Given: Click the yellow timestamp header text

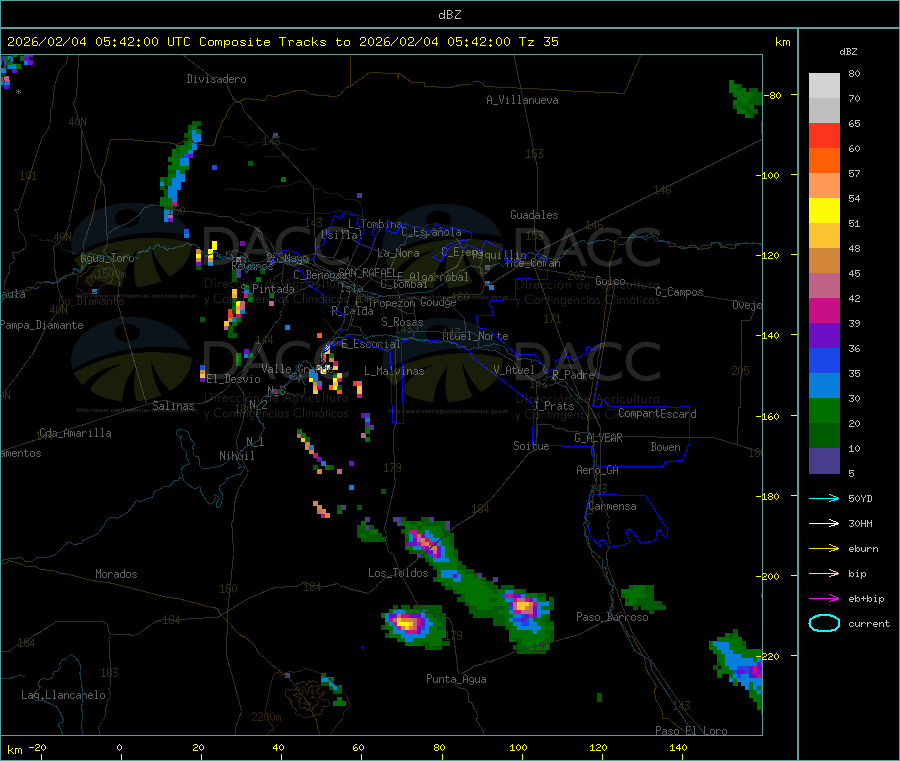Looking at the screenshot, I should (283, 42).
